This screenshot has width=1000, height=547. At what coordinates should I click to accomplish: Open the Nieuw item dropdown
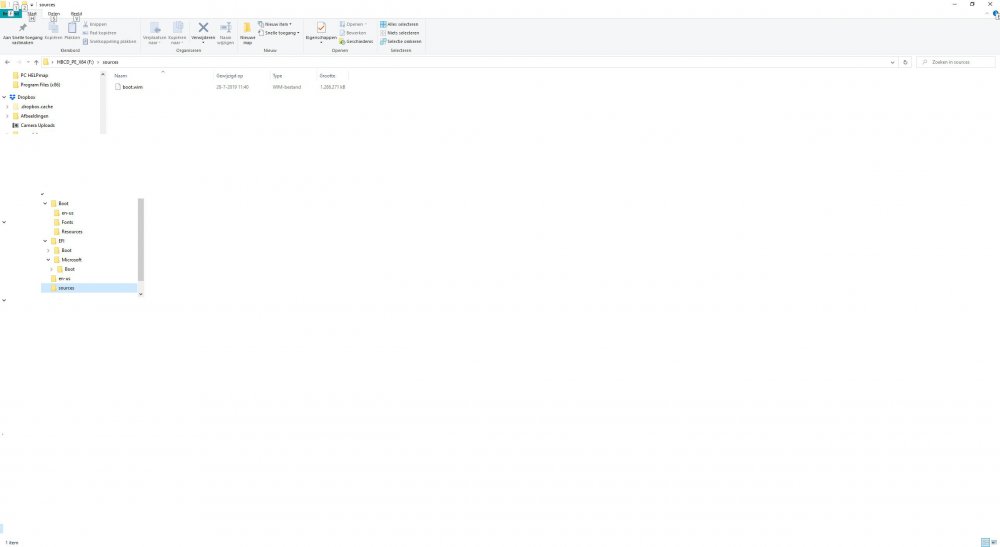point(275,24)
